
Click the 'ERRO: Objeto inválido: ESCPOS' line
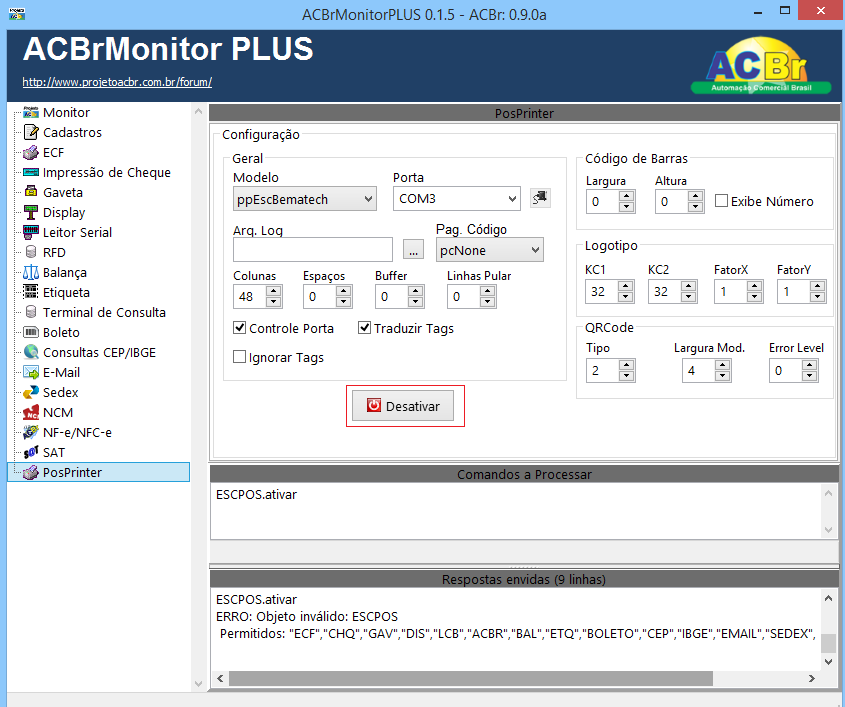click(307, 616)
